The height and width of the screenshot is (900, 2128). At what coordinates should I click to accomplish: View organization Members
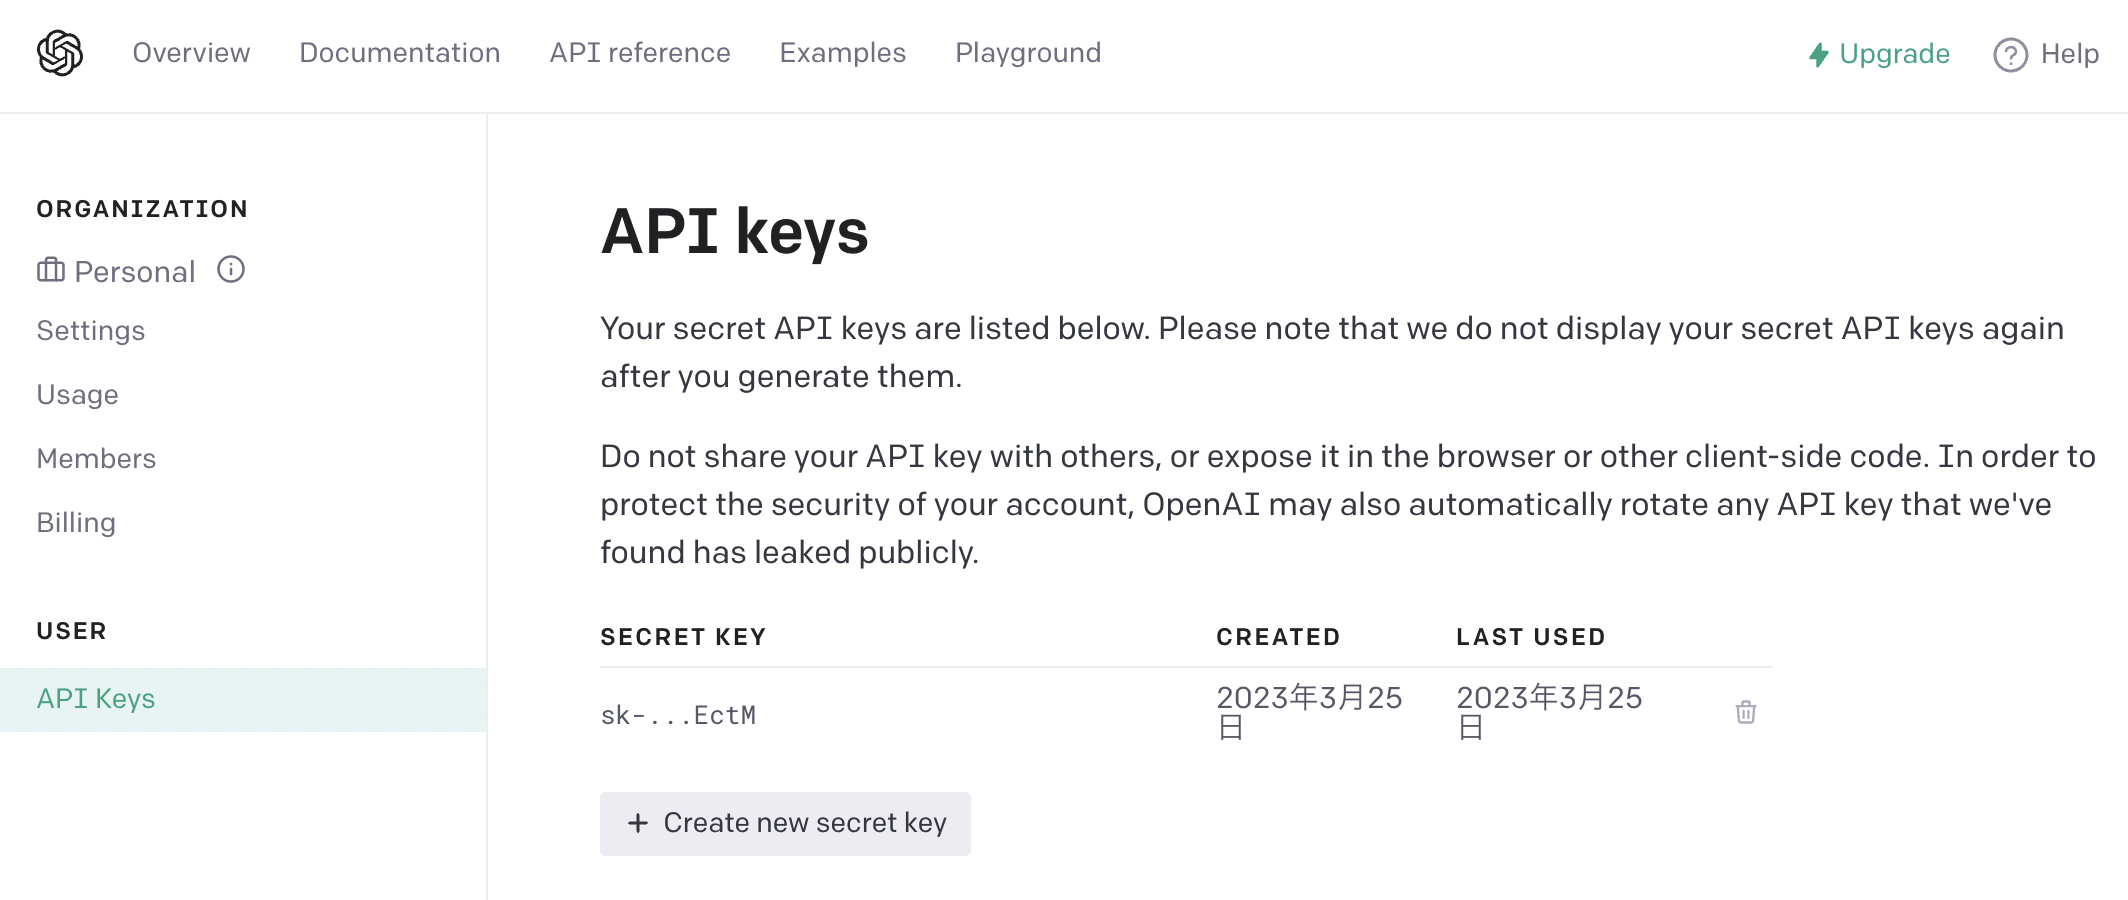97,459
